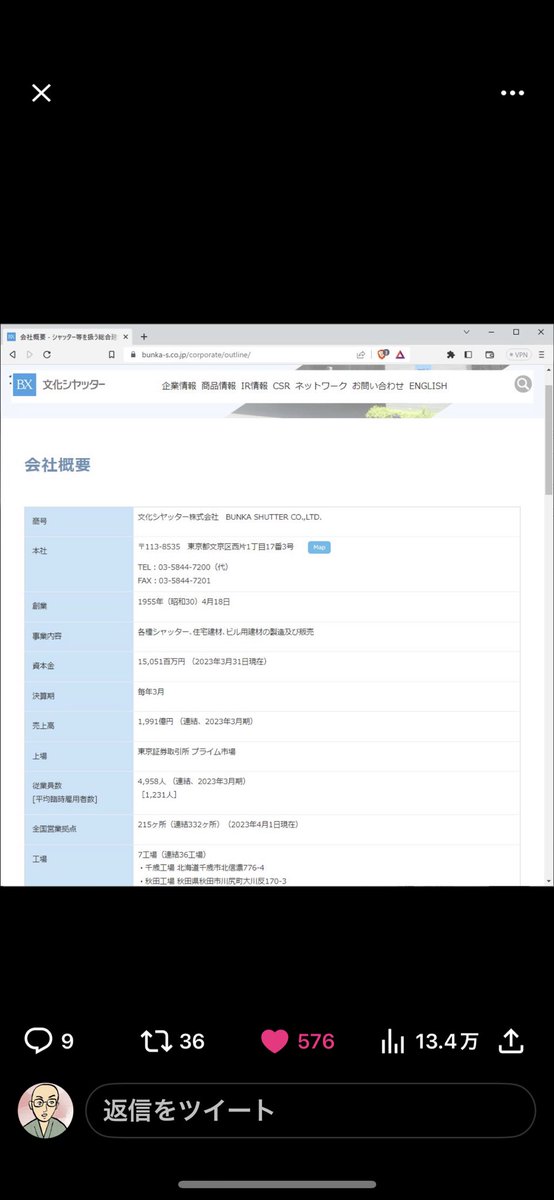Image resolution: width=554 pixels, height=1200 pixels.
Task: Click the site search magnifier icon
Action: [523, 384]
